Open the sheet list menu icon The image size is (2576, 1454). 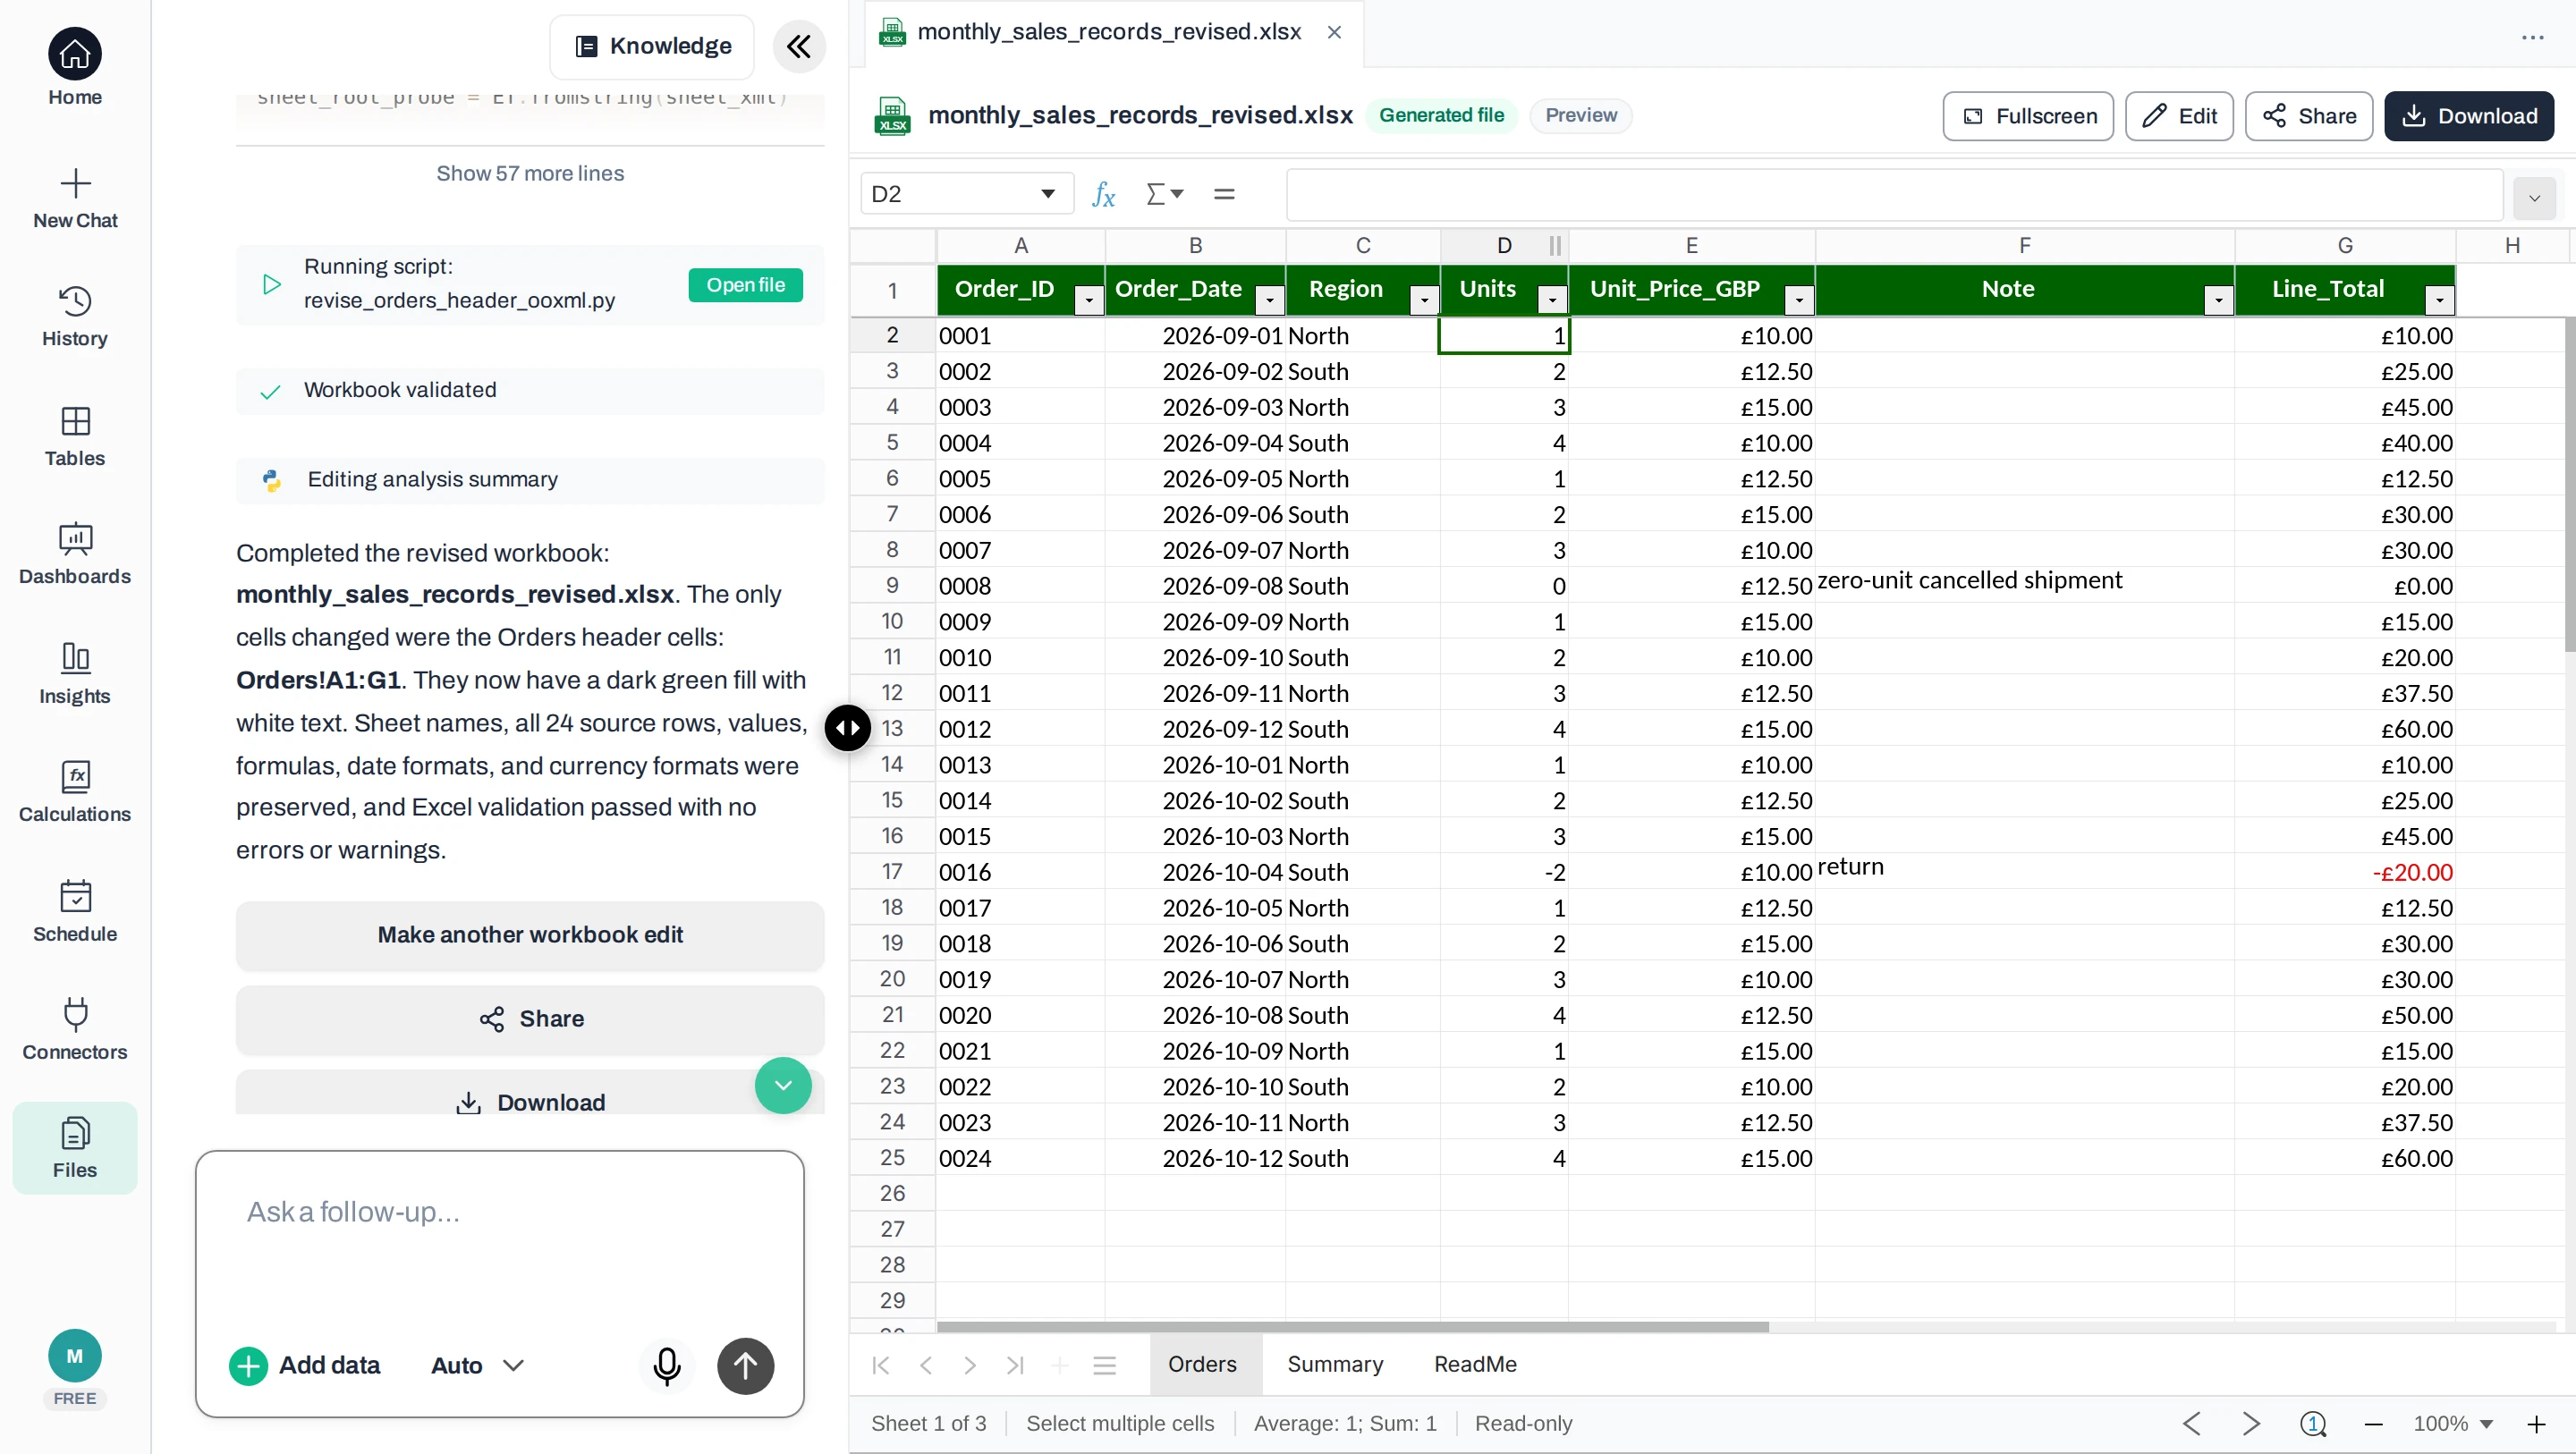pos(1104,1365)
